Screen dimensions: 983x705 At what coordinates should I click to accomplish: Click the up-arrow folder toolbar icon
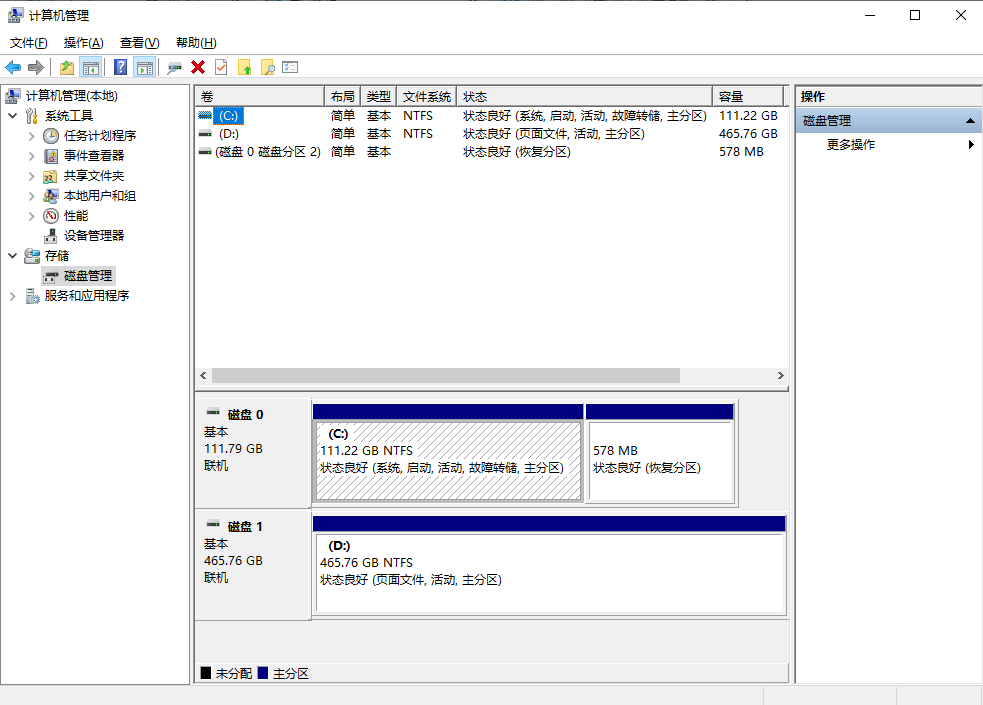tap(244, 67)
